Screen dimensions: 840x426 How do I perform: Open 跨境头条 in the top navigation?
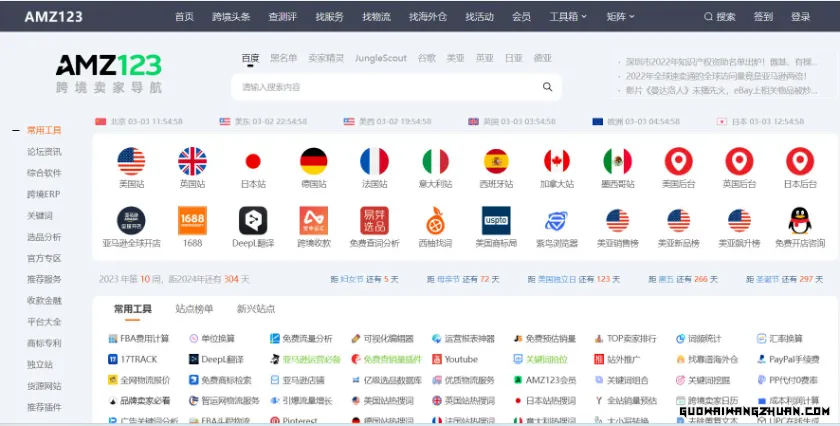[x=231, y=17]
